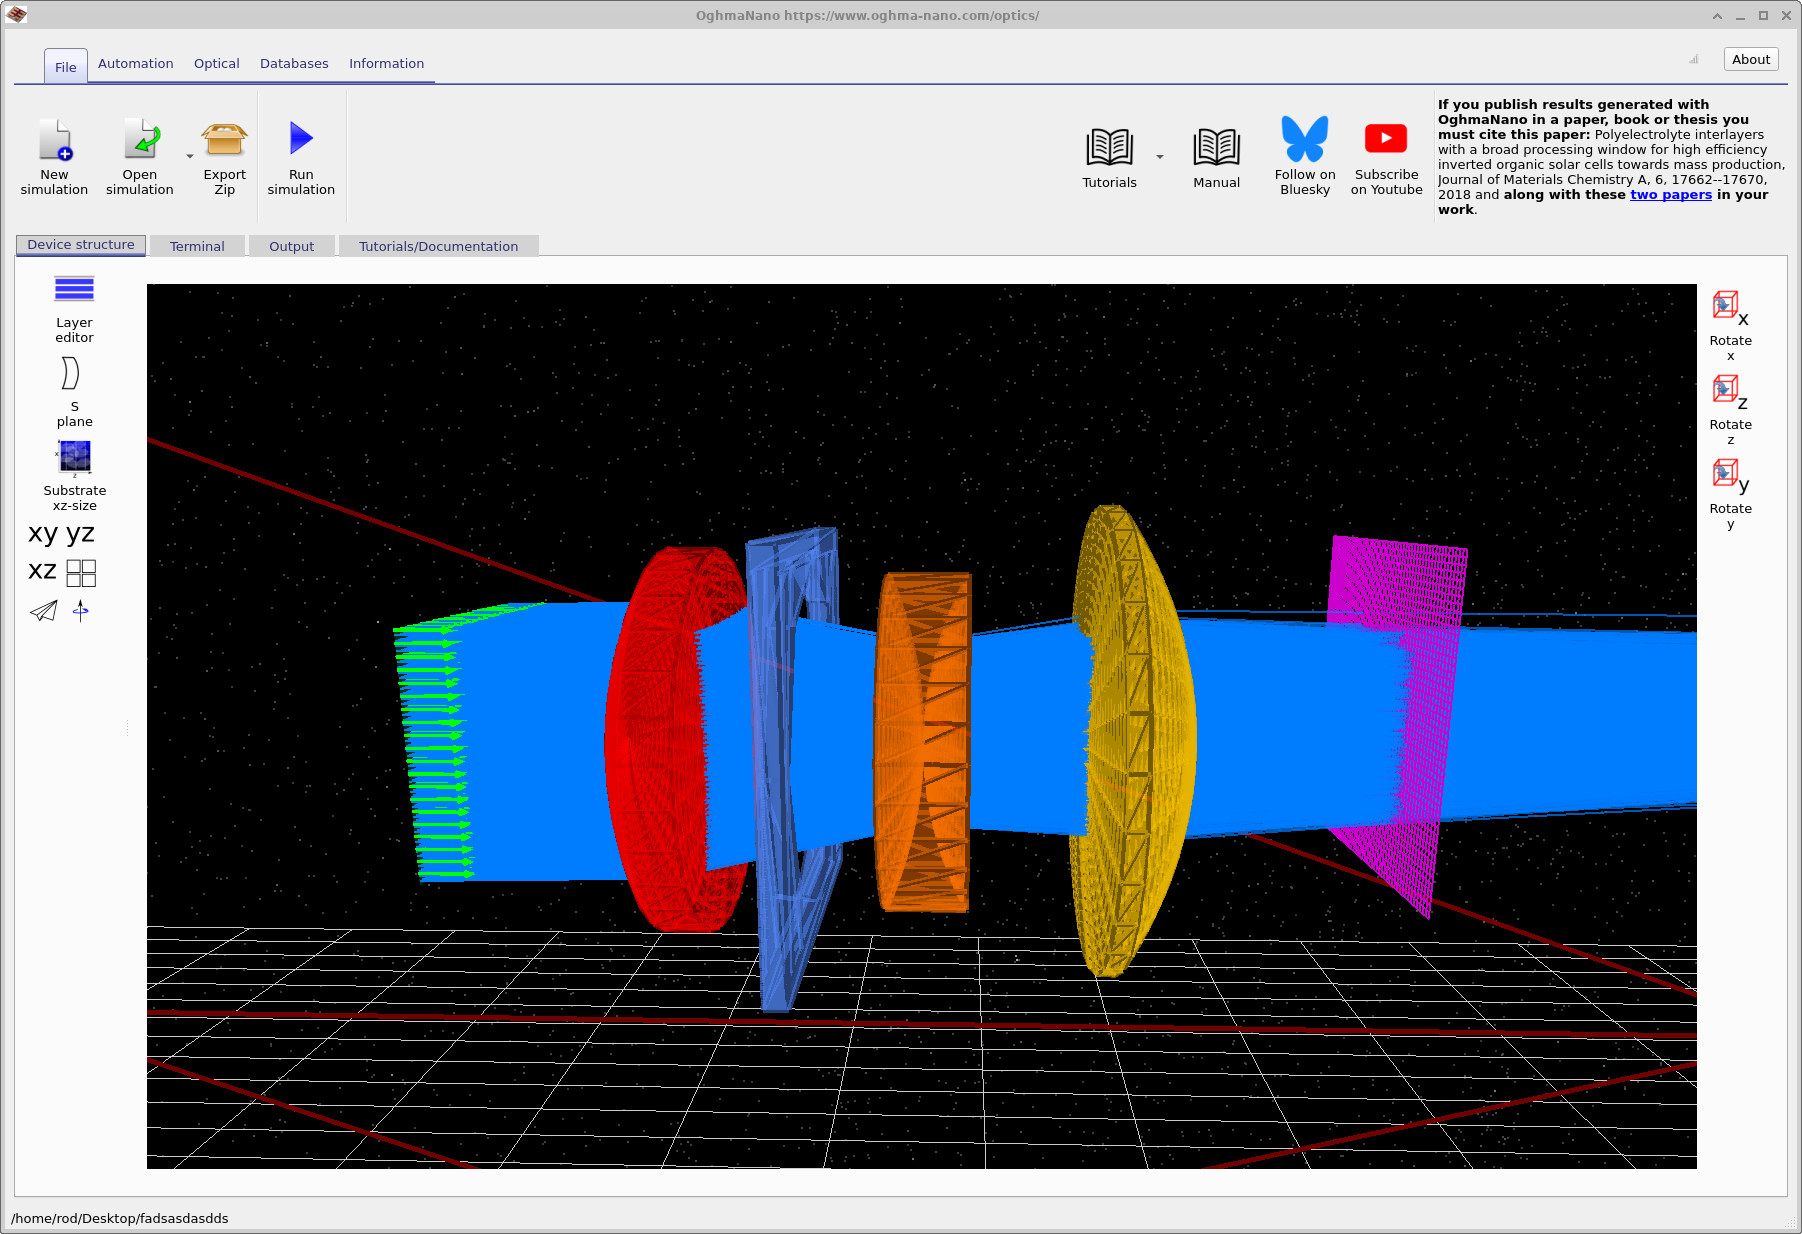Open the two papers link
Image resolution: width=1802 pixels, height=1234 pixels.
pos(1671,194)
